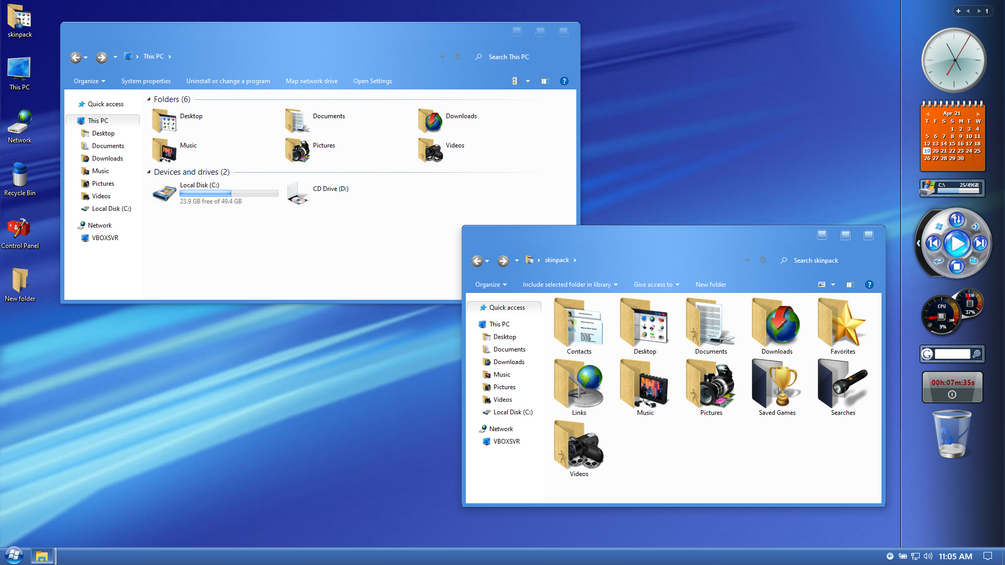Open the Searches flashlight folder

tap(843, 388)
